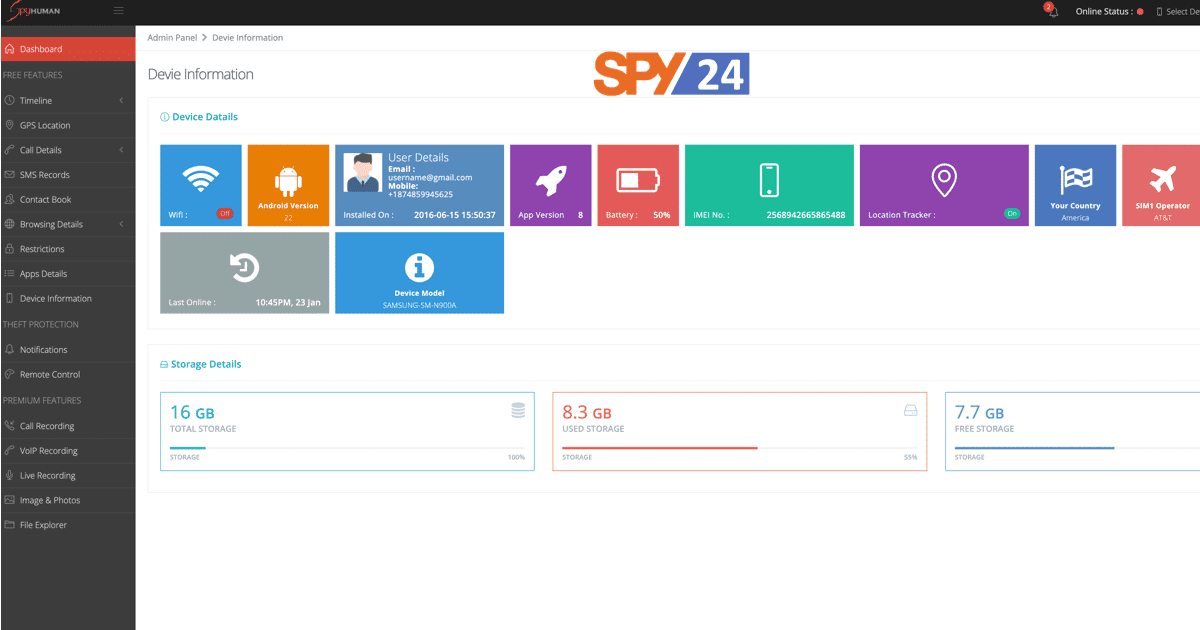Click the File Explorer folder icon
This screenshot has width=1200, height=630.
[x=9, y=525]
